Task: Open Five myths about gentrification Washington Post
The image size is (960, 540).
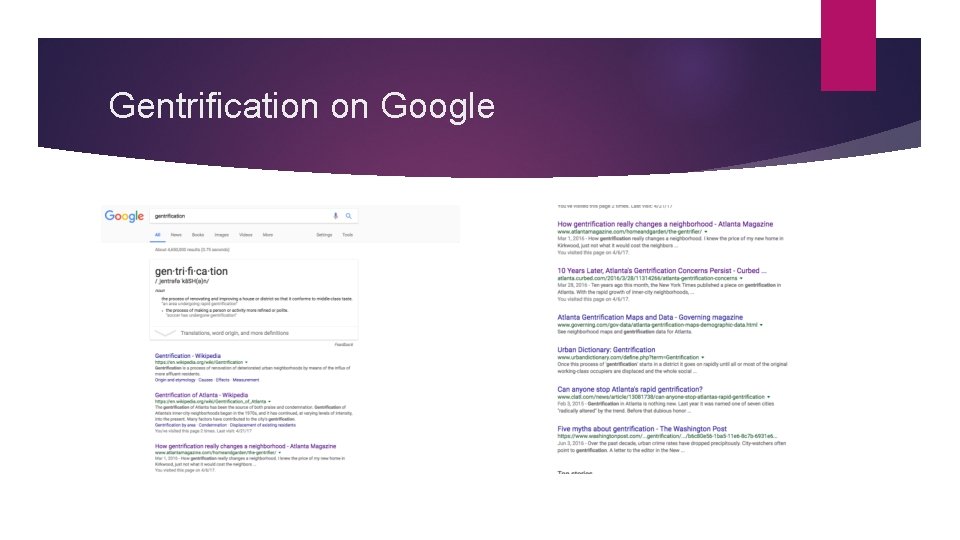Action: tap(642, 429)
